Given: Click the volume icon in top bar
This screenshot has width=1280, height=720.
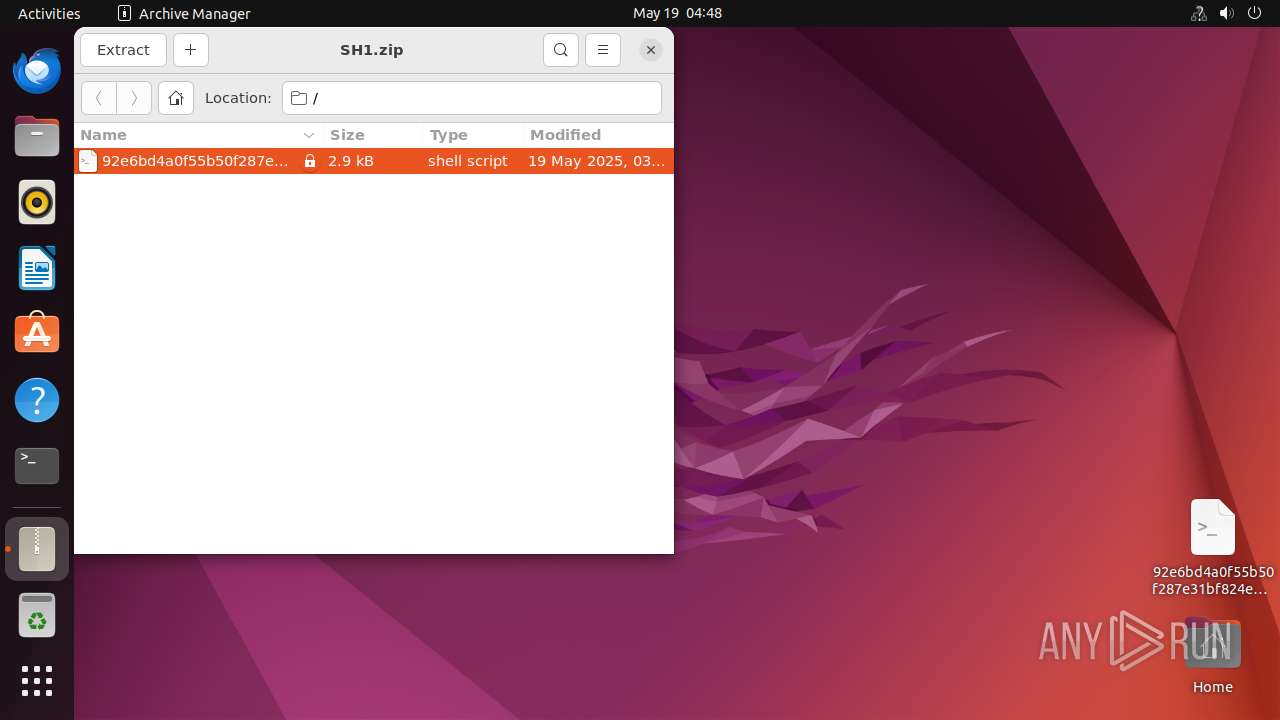Looking at the screenshot, I should (1227, 13).
